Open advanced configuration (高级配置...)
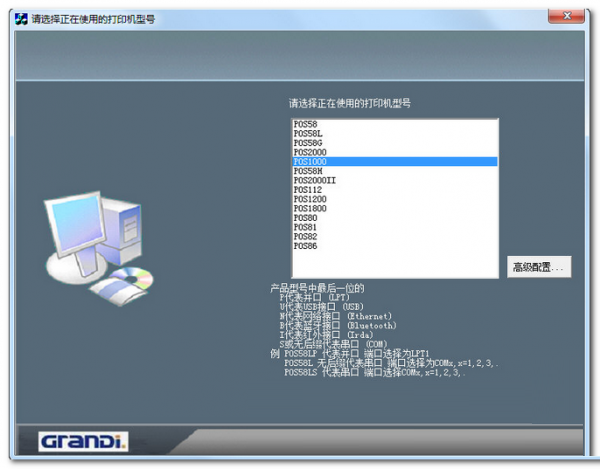Viewport: 600px width, 469px height. pos(540,267)
